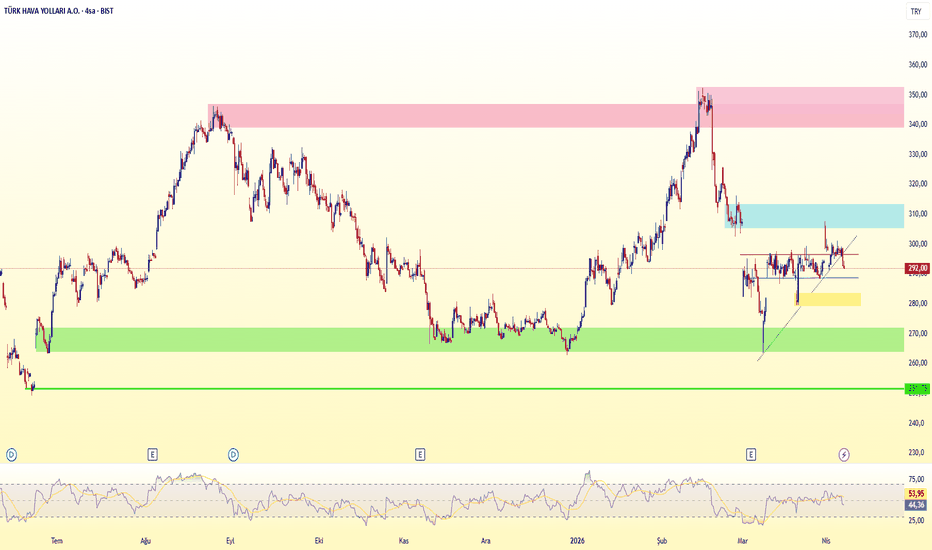This screenshot has width=932, height=550.
Task: Click the Şub label on time axis
Action: (662, 540)
